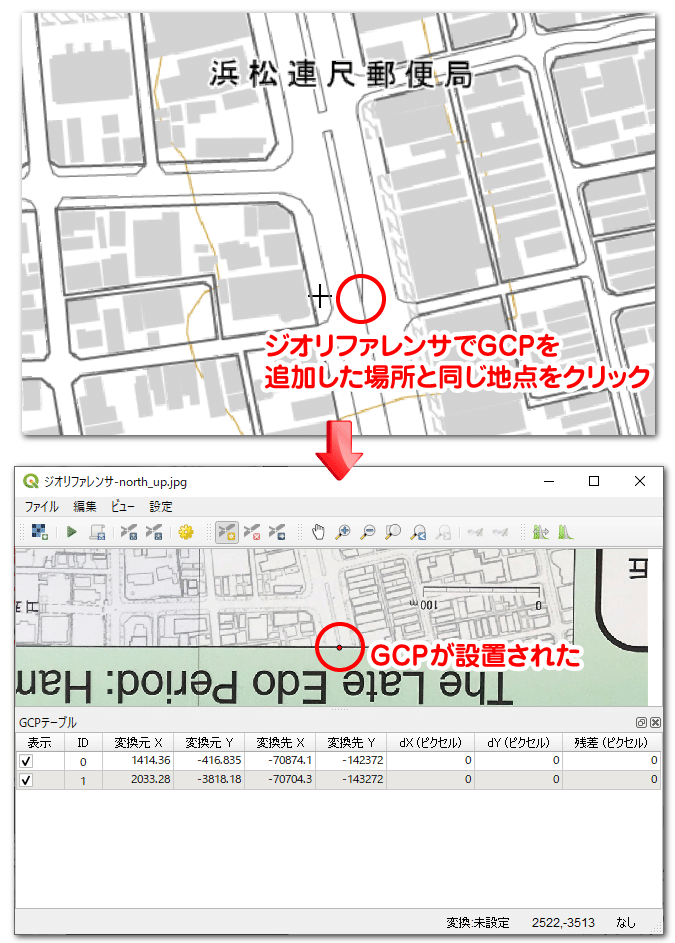Click the Load GCP Points icon
Viewport: 675px width, 943px height.
tap(129, 532)
